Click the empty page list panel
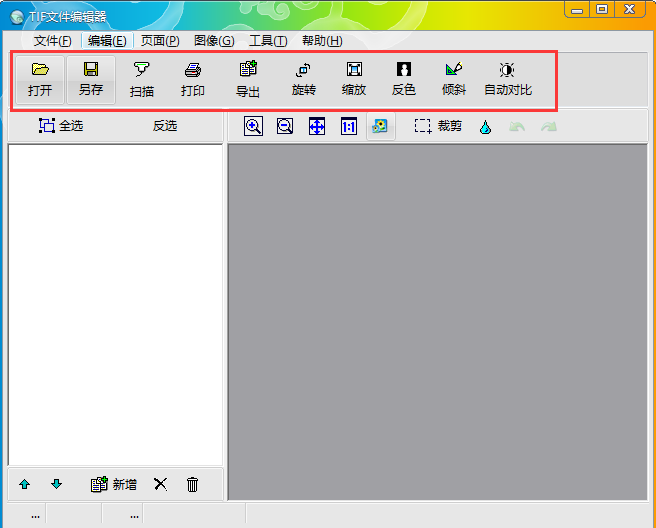Image resolution: width=656 pixels, height=528 pixels. tap(115, 305)
